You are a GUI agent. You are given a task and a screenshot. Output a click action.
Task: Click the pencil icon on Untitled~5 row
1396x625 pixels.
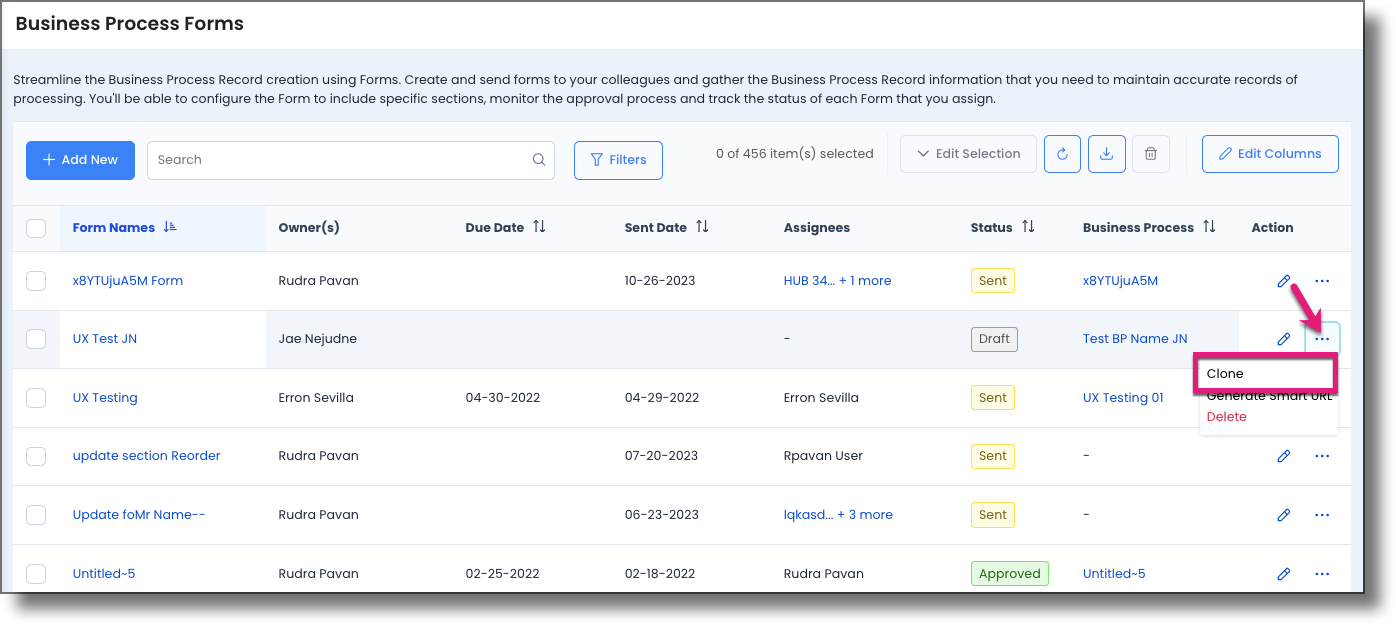coord(1284,573)
